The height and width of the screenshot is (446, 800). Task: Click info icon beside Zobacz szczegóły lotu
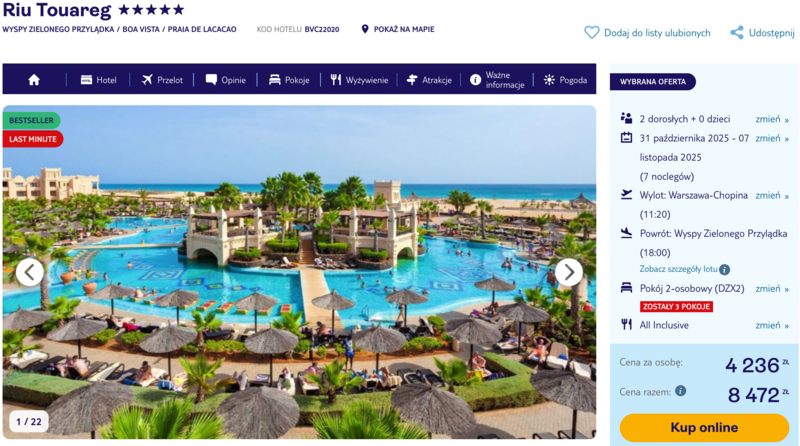tap(724, 269)
